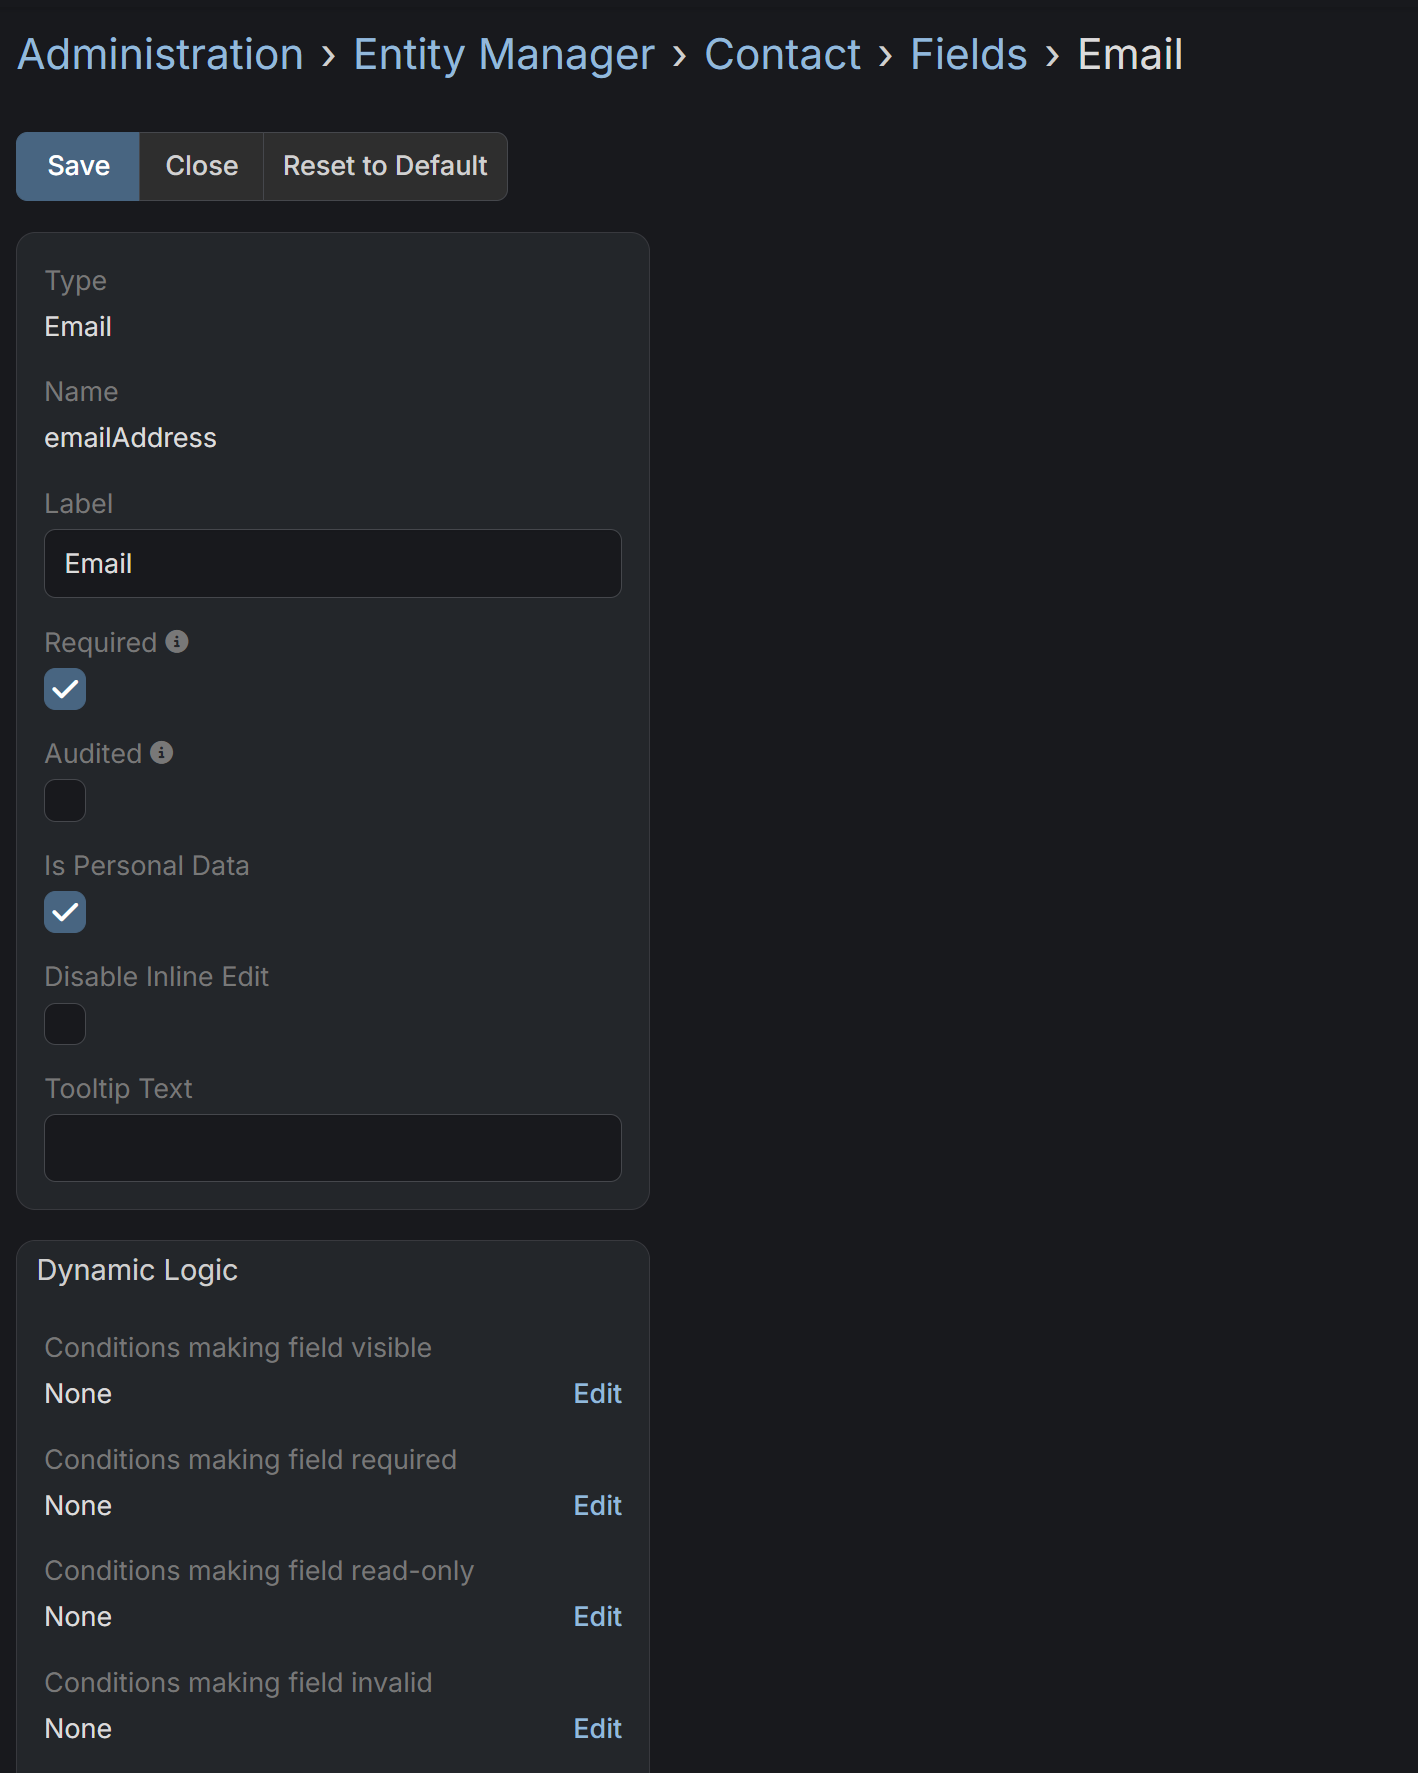The height and width of the screenshot is (1773, 1418).
Task: Focus the Tooltip Text input field
Action: [x=333, y=1148]
